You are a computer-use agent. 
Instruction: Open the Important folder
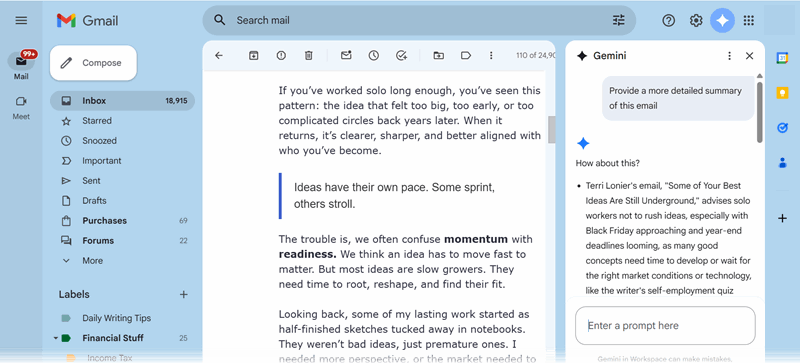122,161
